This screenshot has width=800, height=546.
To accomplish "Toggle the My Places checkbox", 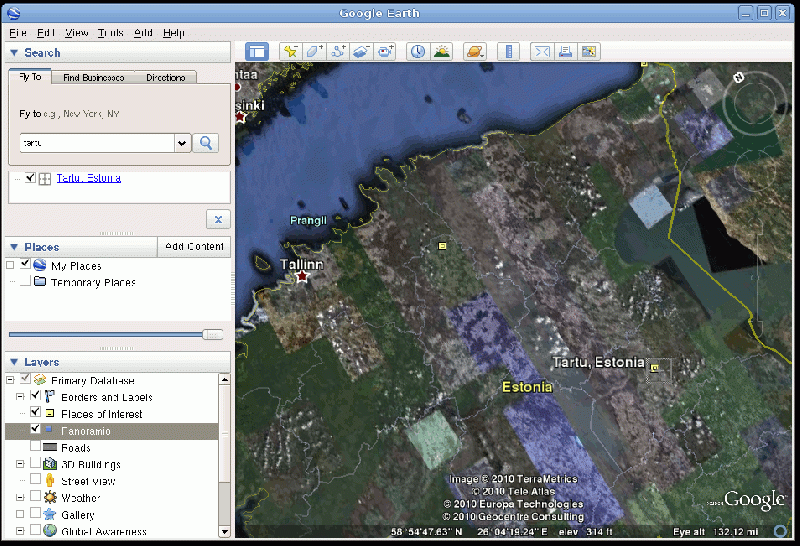I will tap(26, 264).
